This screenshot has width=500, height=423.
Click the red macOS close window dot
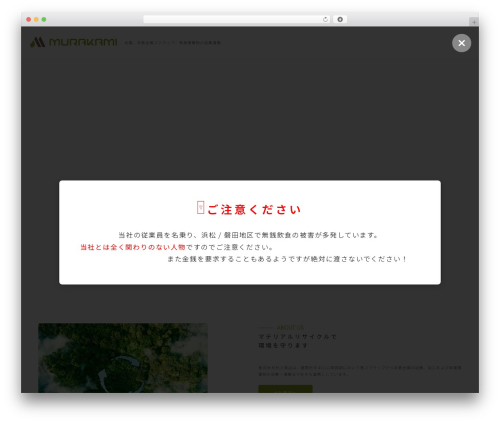click(x=29, y=19)
